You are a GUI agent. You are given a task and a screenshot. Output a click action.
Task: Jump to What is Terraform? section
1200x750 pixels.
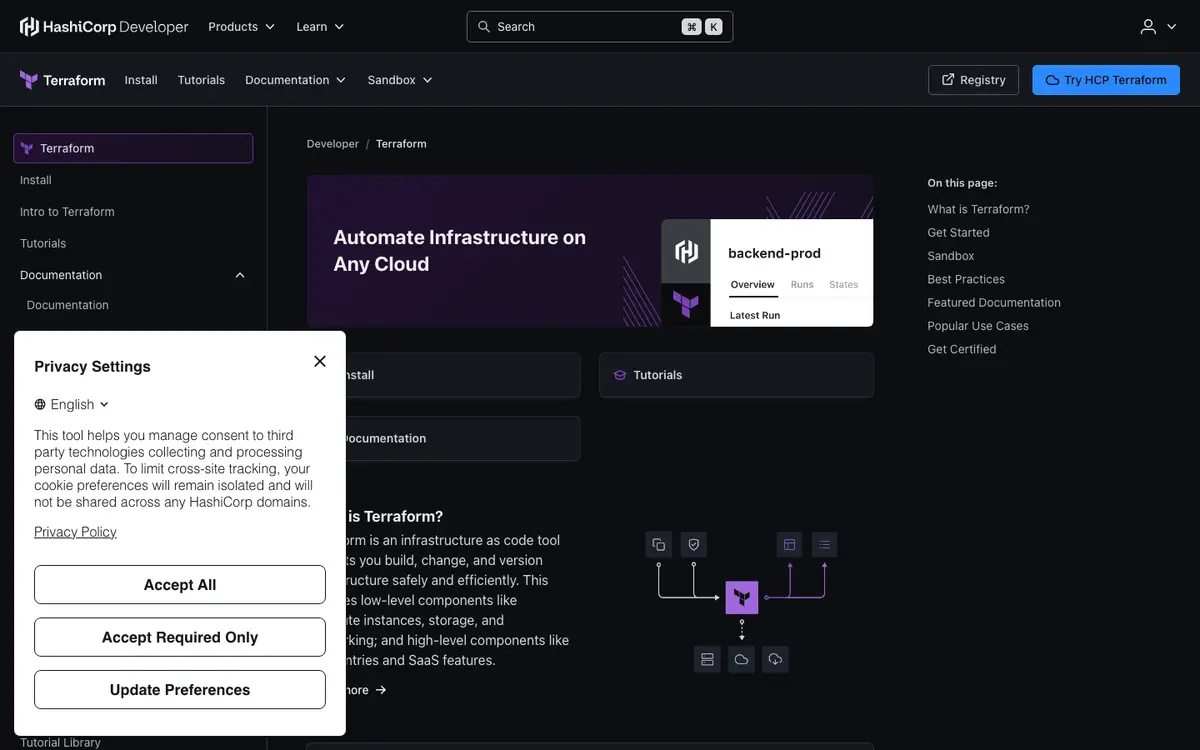pos(978,209)
